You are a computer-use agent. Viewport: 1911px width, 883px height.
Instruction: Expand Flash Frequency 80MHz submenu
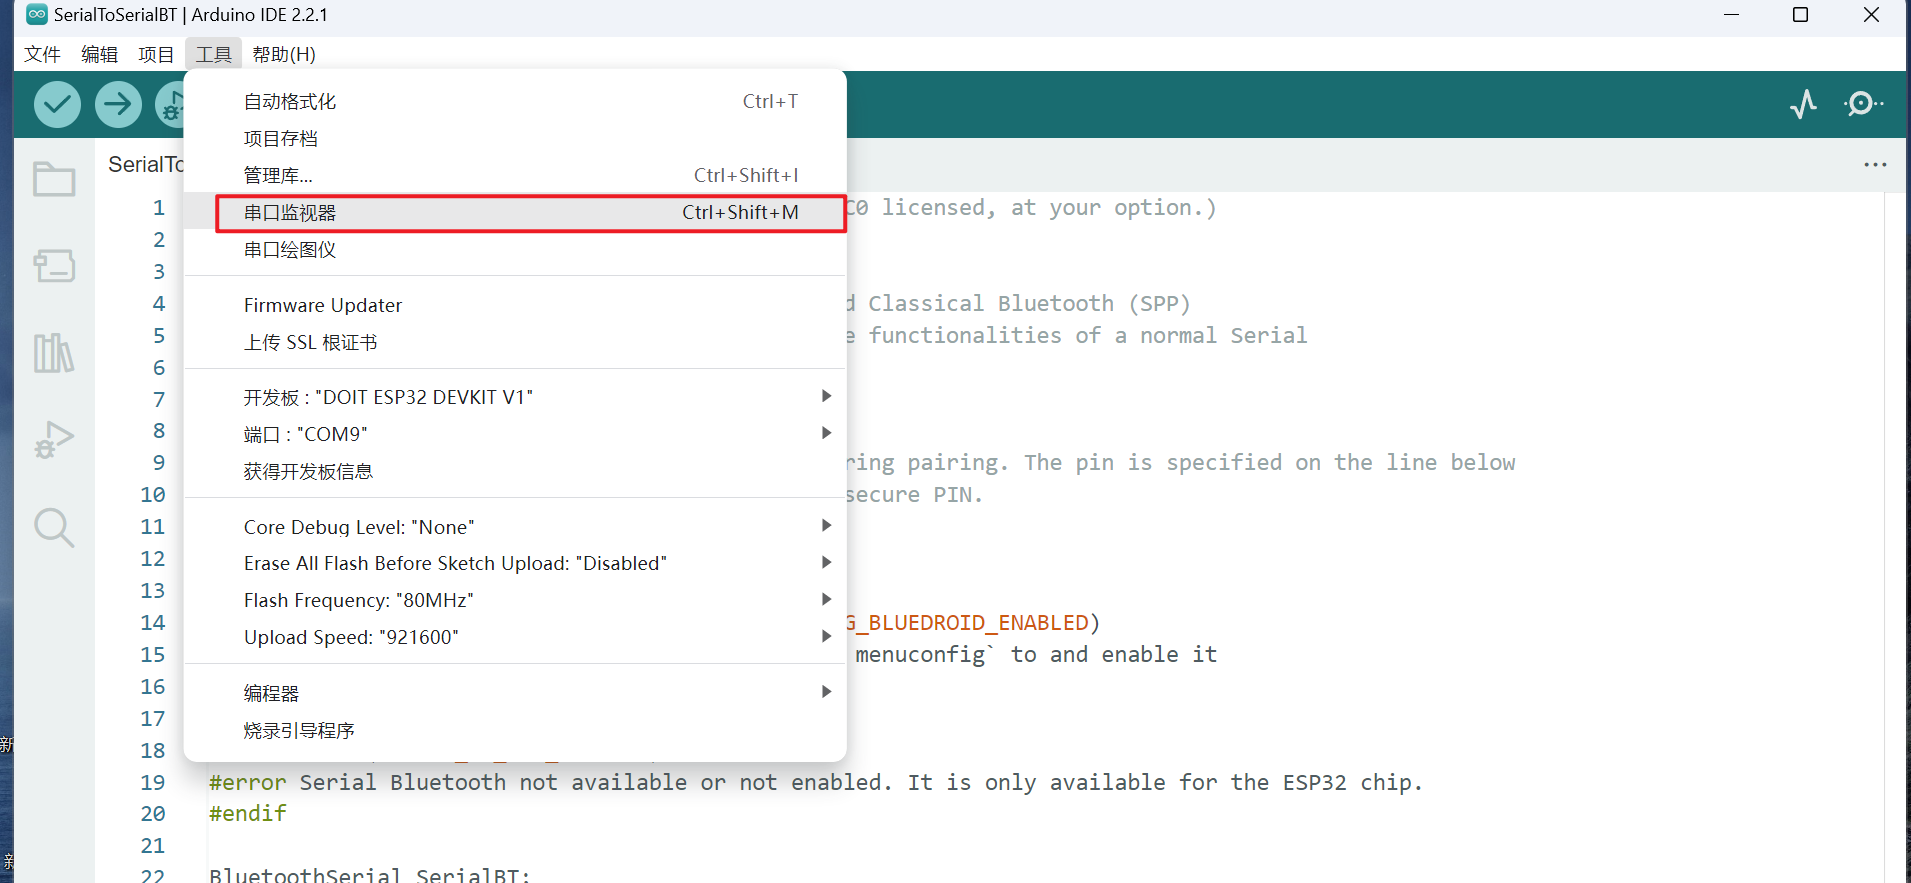click(x=515, y=600)
